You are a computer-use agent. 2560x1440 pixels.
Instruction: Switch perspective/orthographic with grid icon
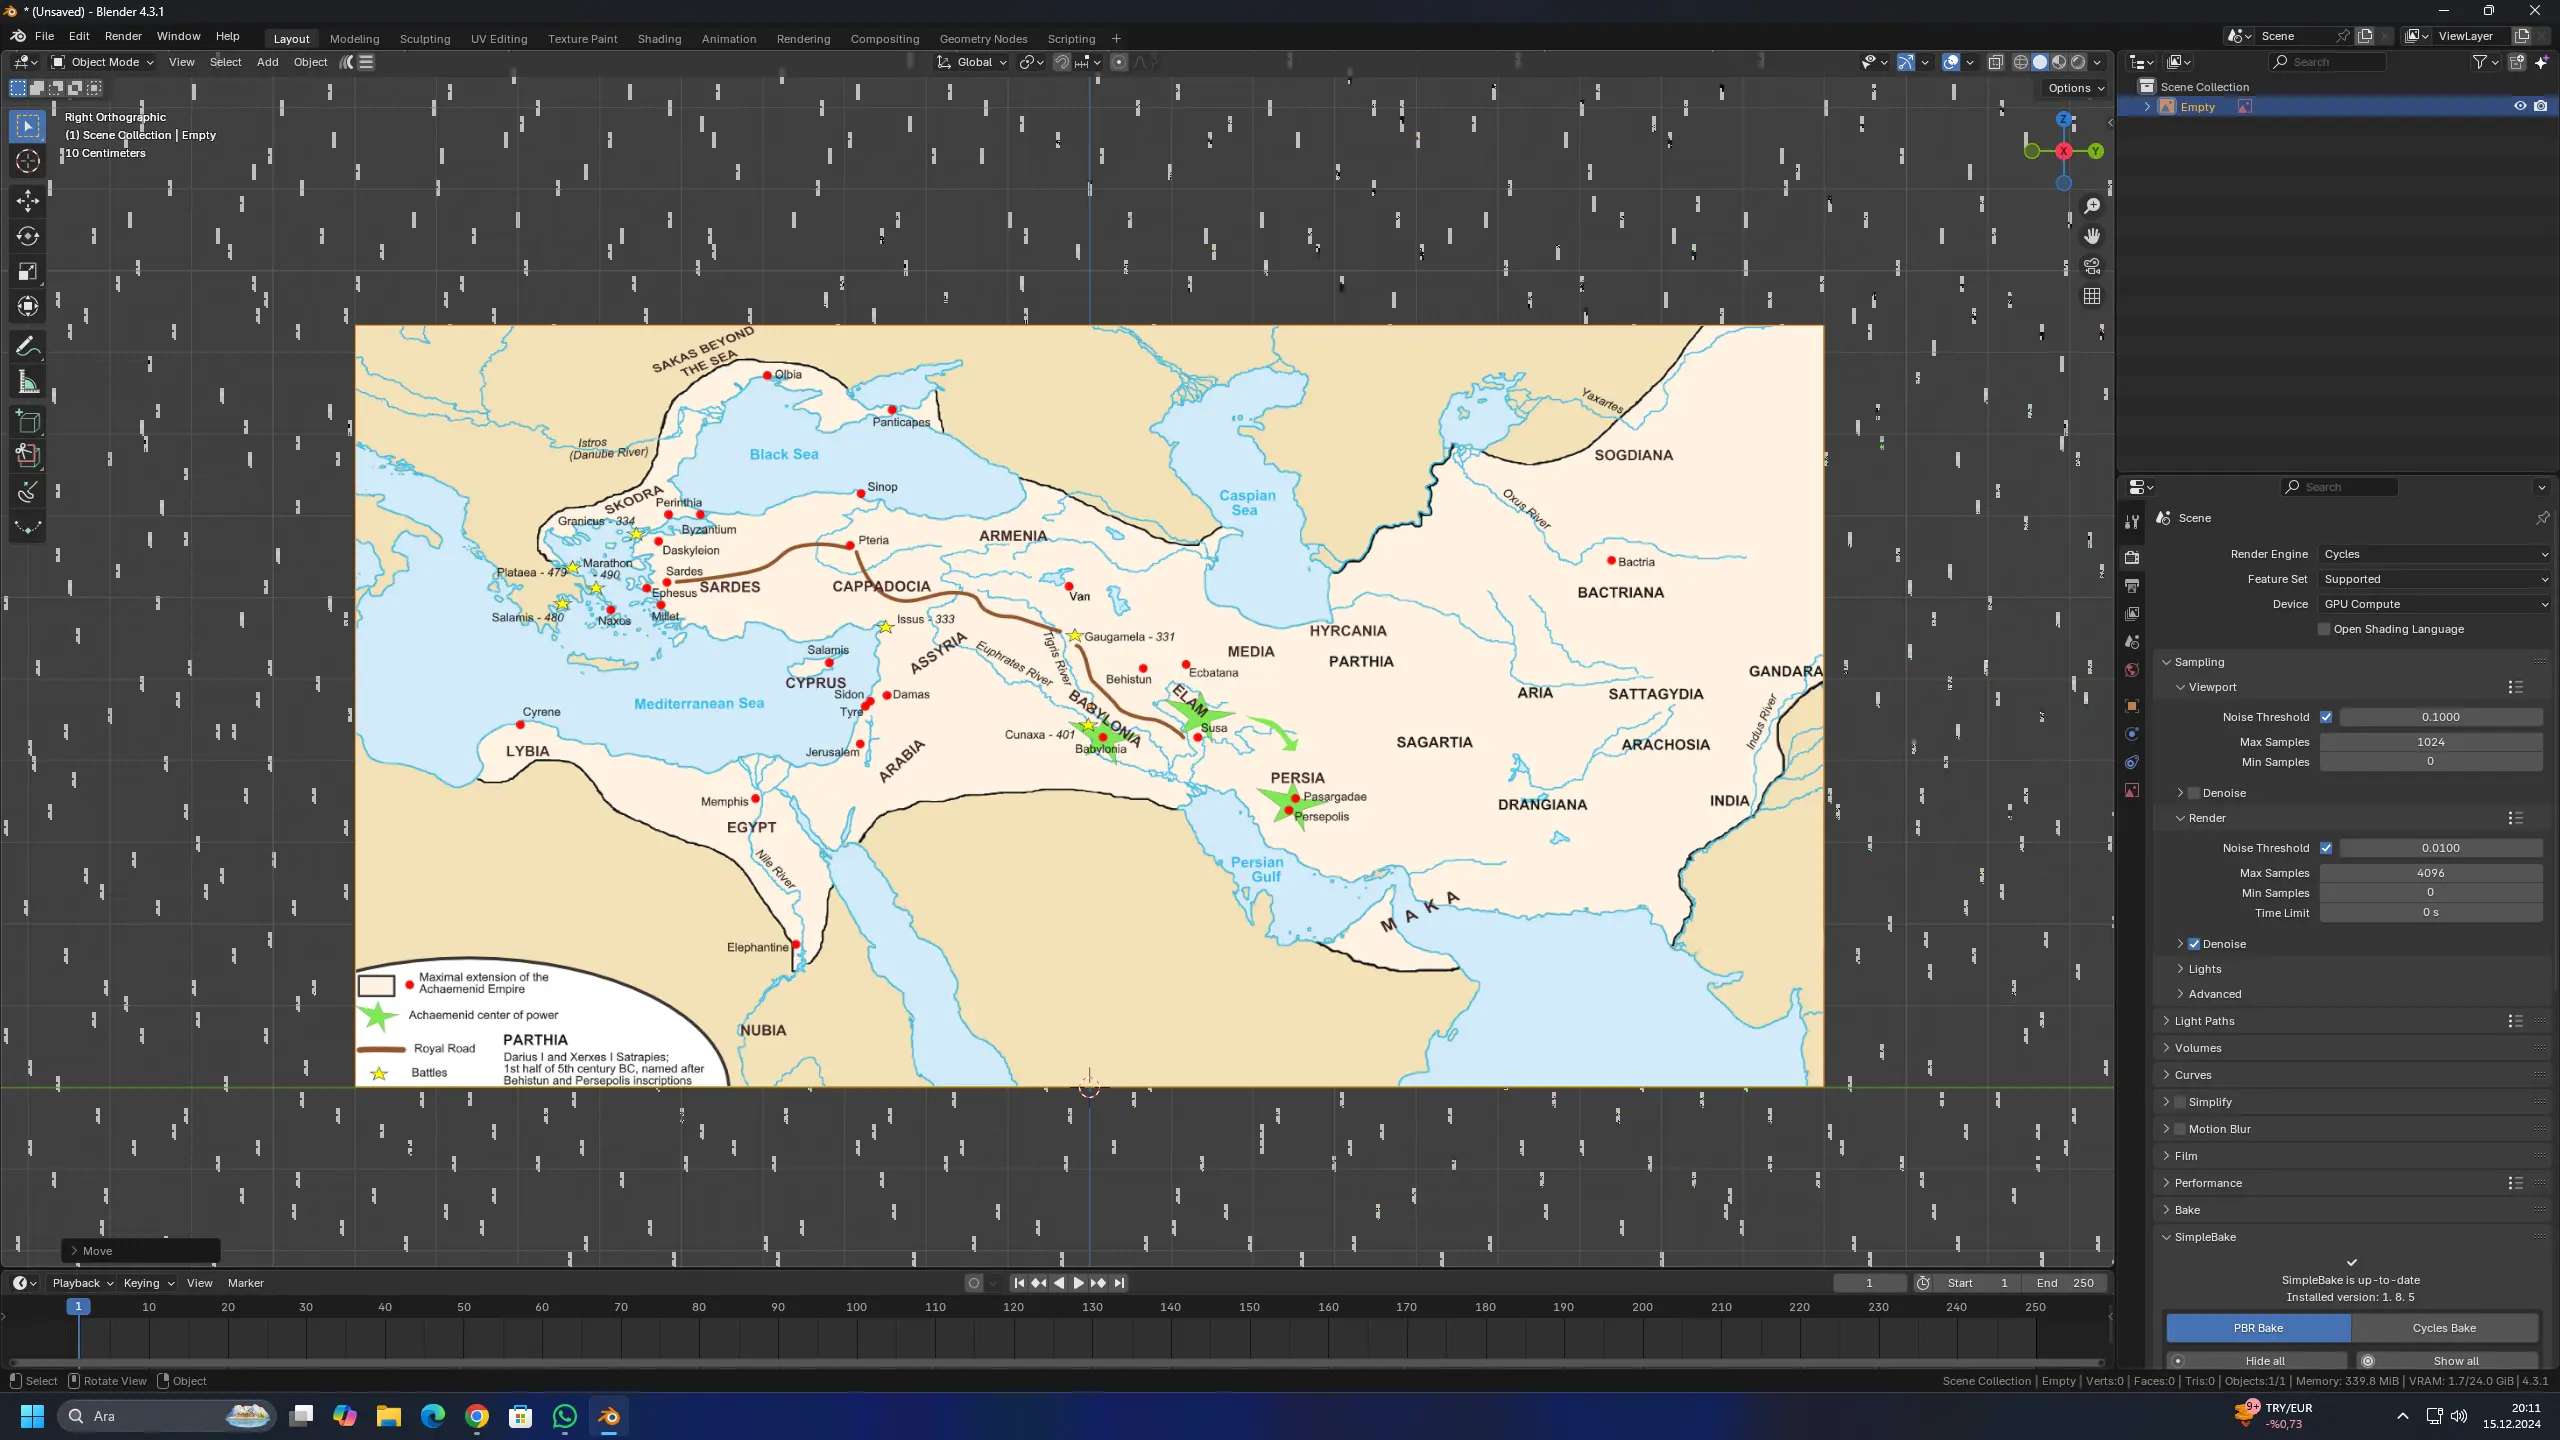[x=2092, y=296]
